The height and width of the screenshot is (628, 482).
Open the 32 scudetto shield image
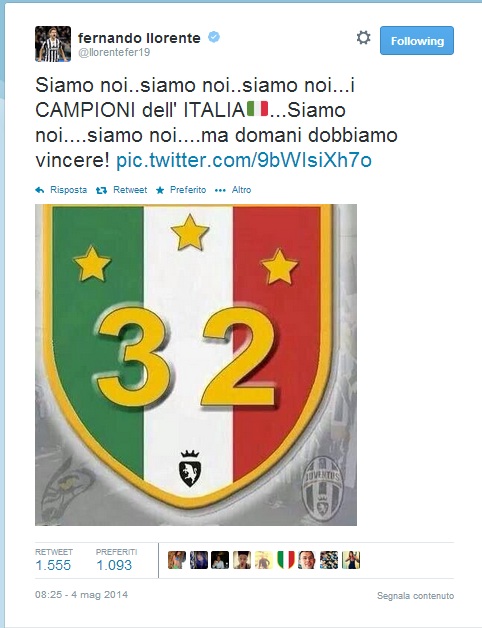196,365
